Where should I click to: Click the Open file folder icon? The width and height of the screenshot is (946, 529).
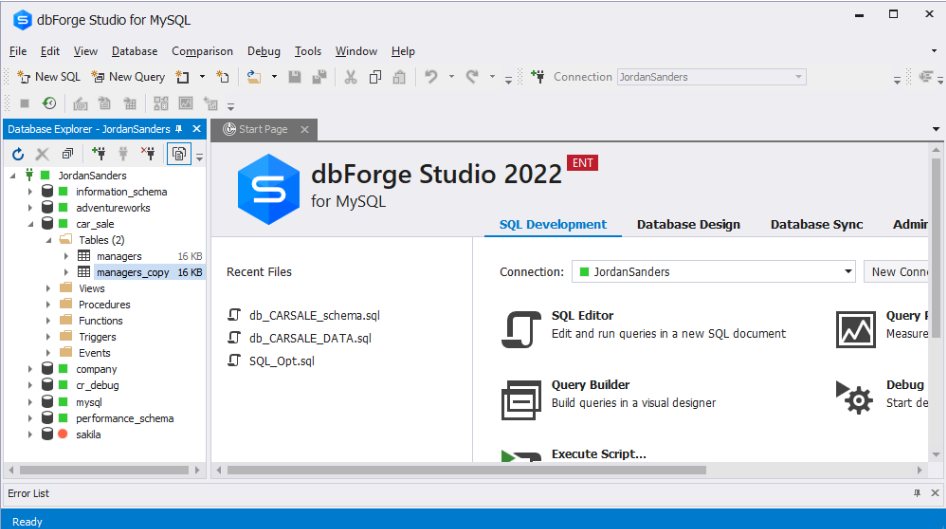(x=254, y=77)
